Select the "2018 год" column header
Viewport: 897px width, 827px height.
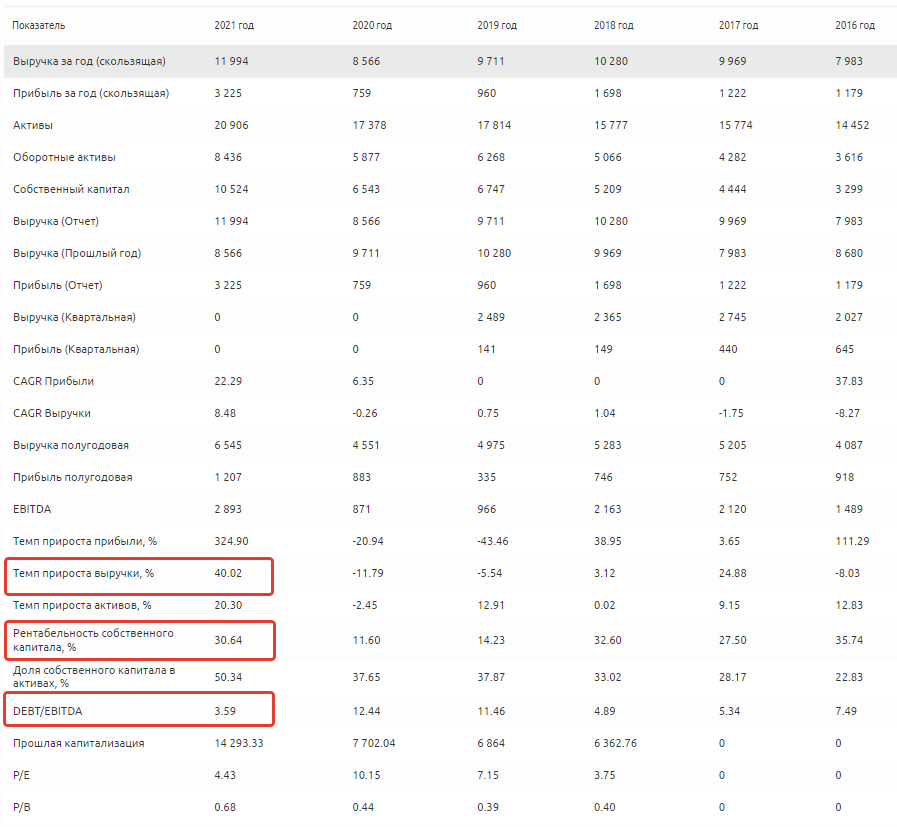click(613, 25)
